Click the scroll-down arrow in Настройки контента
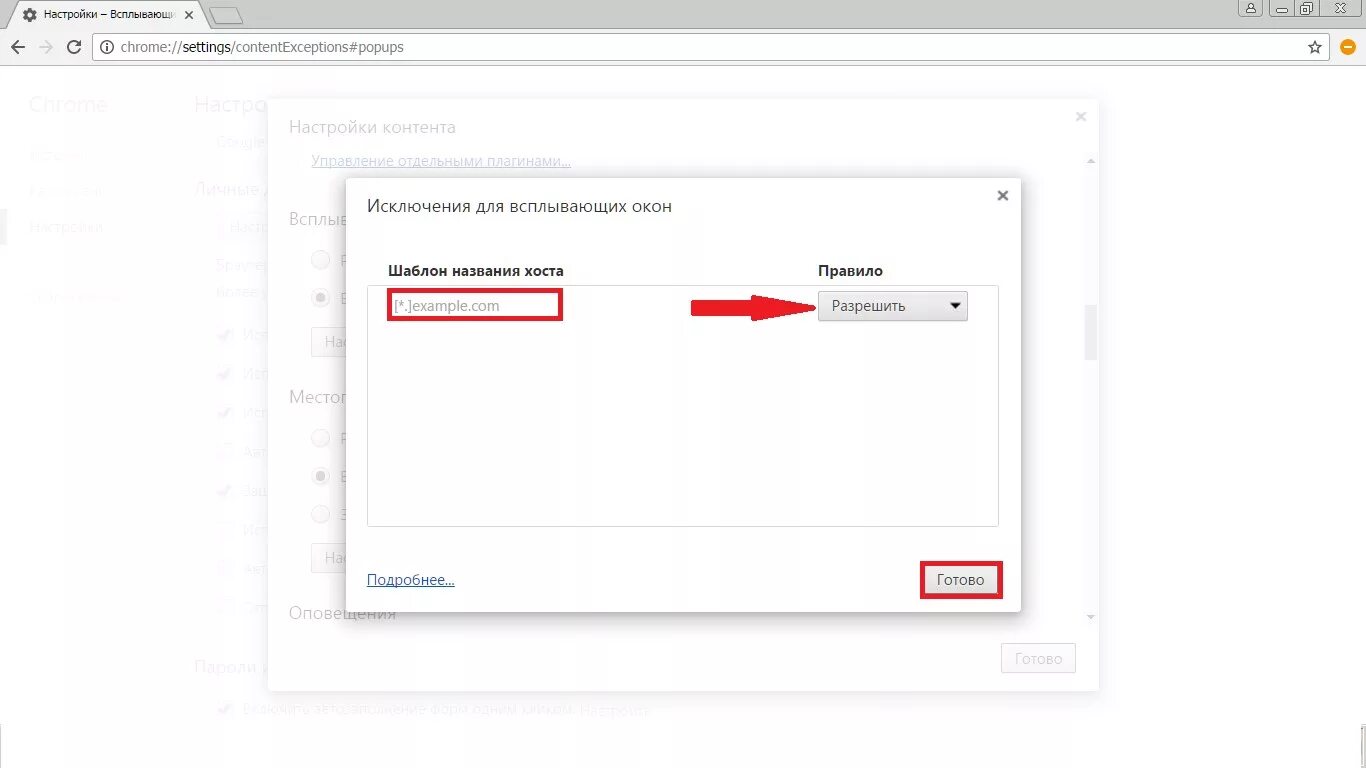 tap(1091, 617)
